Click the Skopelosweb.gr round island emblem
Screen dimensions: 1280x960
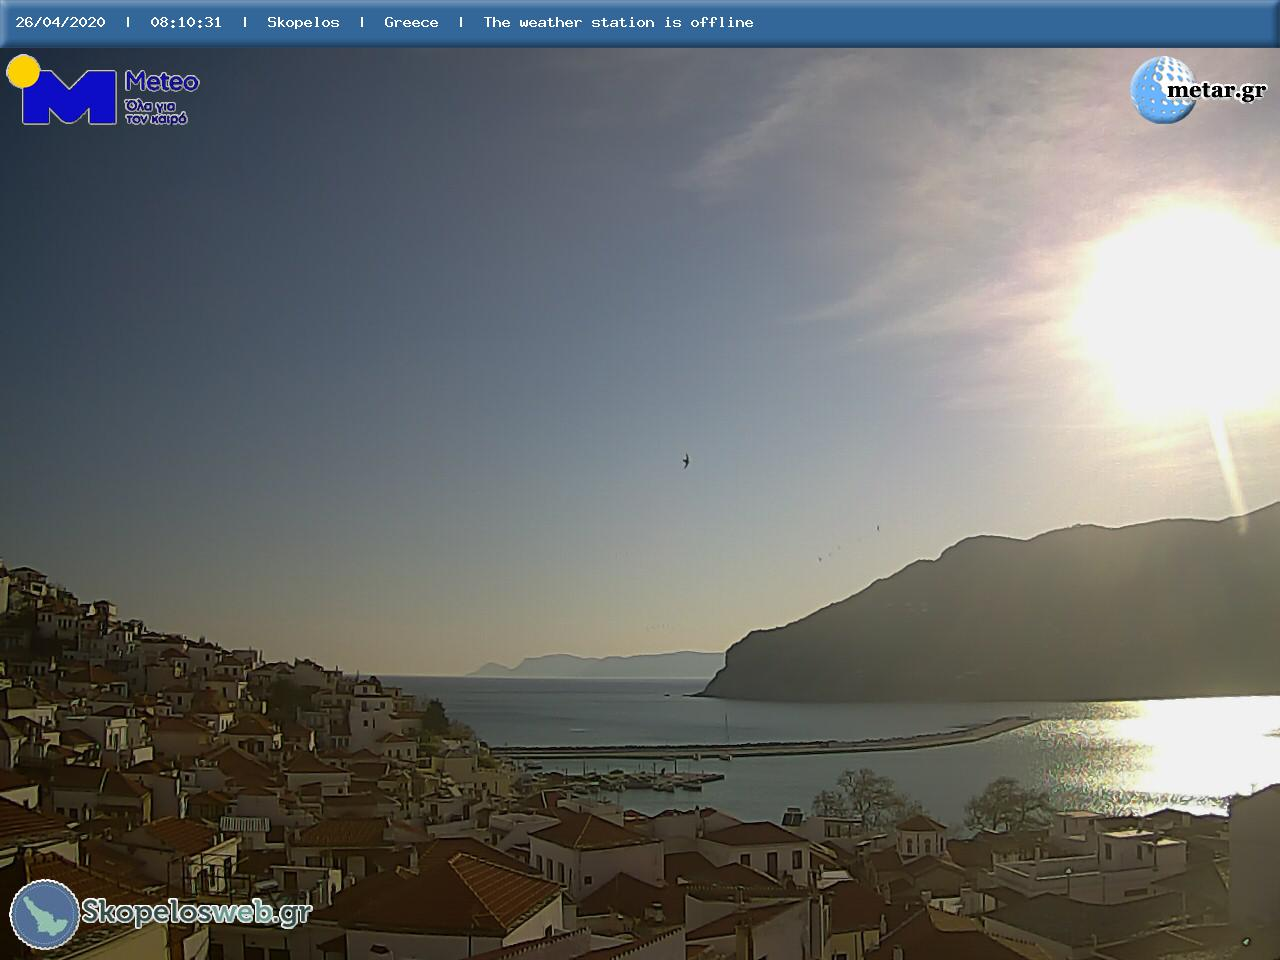point(45,914)
